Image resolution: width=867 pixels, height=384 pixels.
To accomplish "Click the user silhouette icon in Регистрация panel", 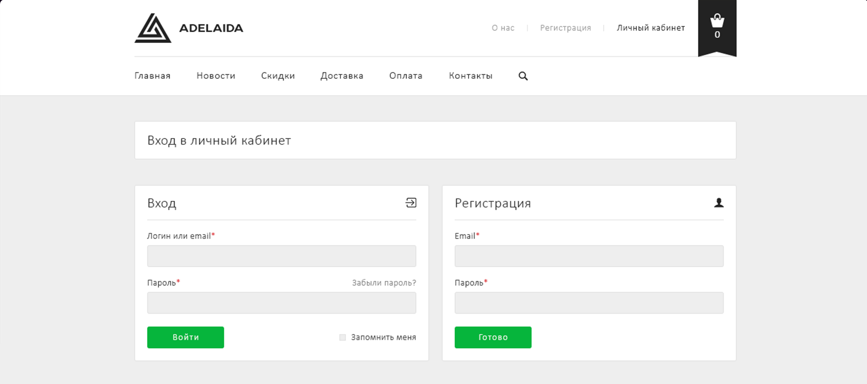I will pyautogui.click(x=718, y=203).
